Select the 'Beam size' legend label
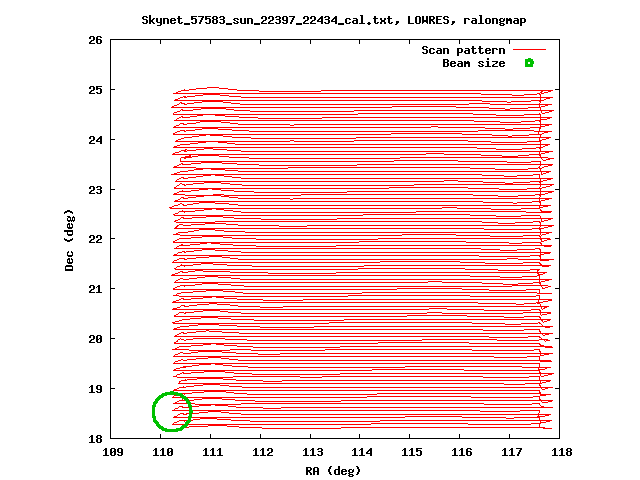The width and height of the screenshot is (640, 480). (x=474, y=63)
